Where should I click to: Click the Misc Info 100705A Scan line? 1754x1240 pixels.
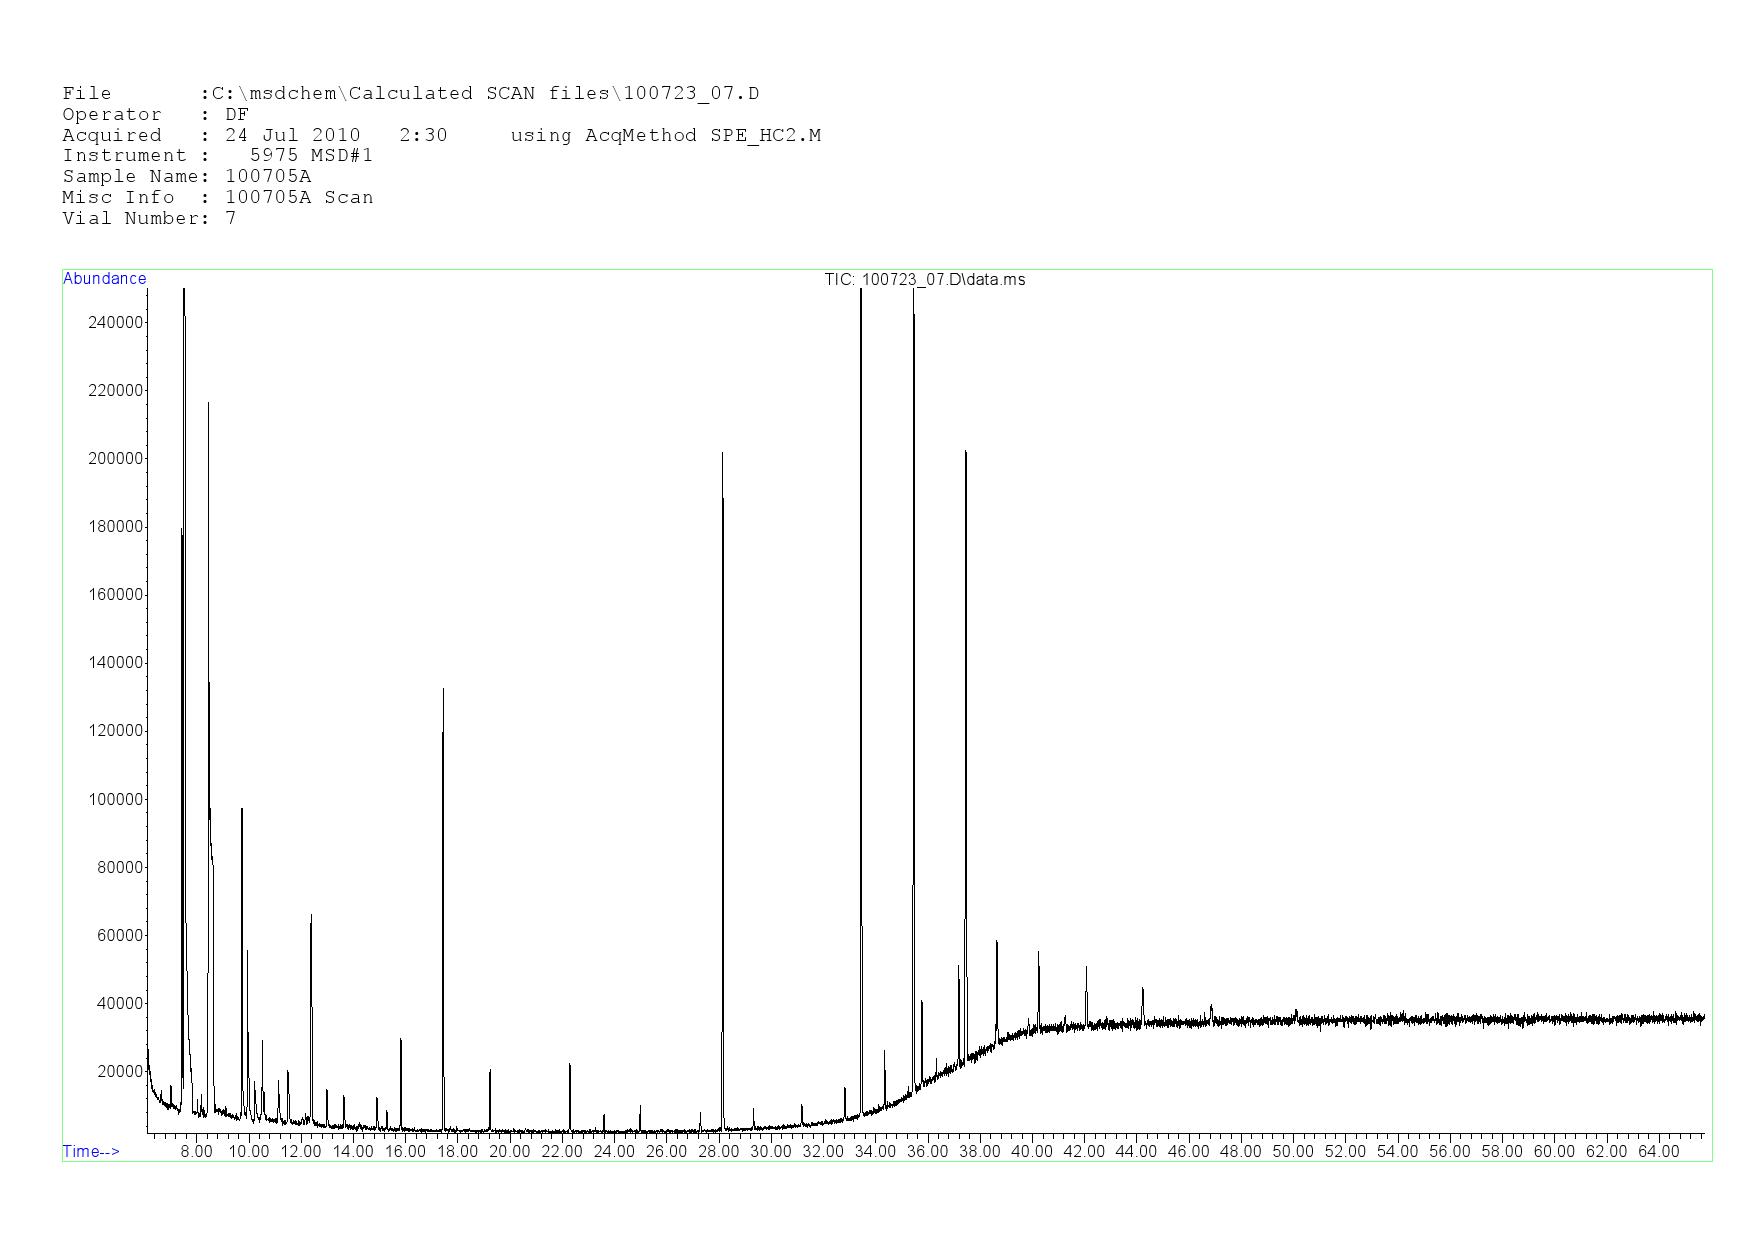pos(217,197)
